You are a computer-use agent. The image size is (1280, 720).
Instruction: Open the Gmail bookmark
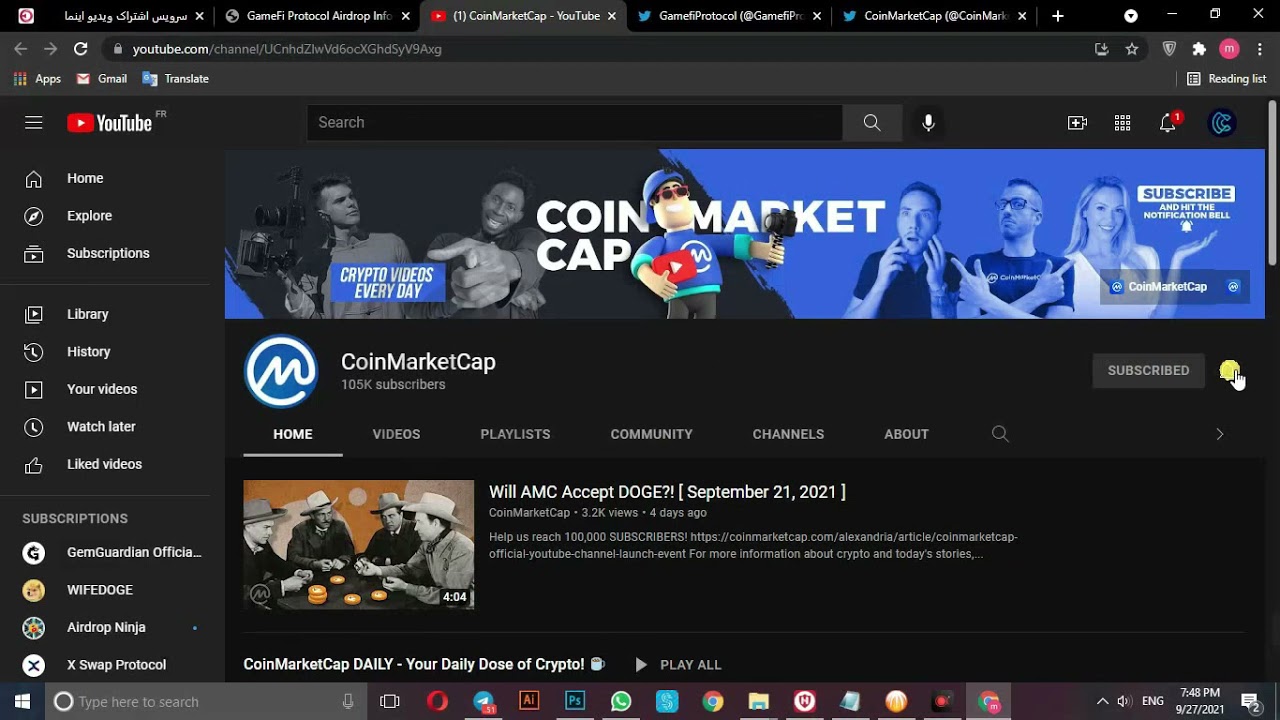102,79
